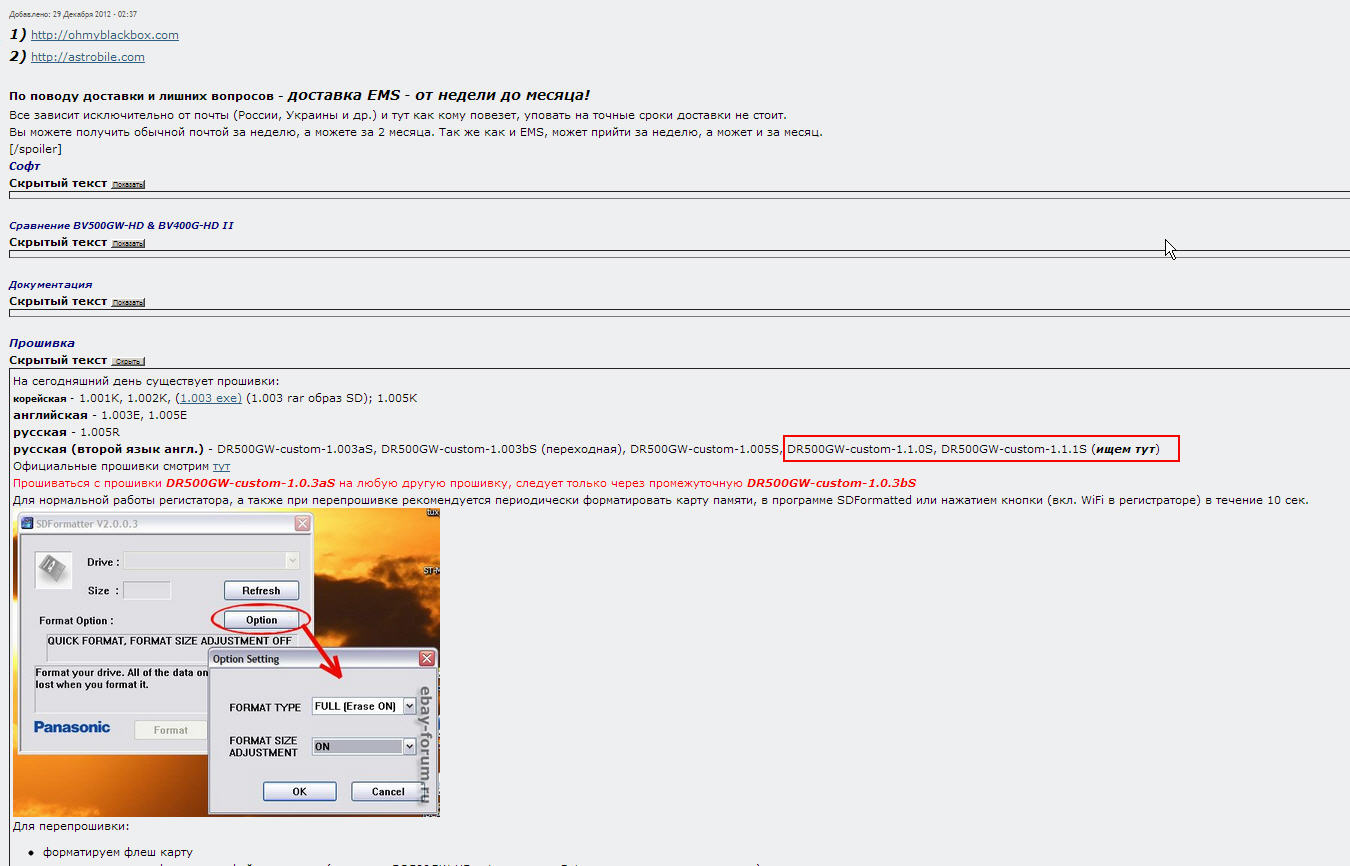Click the Panasonic logo
The height and width of the screenshot is (866, 1350).
[72, 727]
